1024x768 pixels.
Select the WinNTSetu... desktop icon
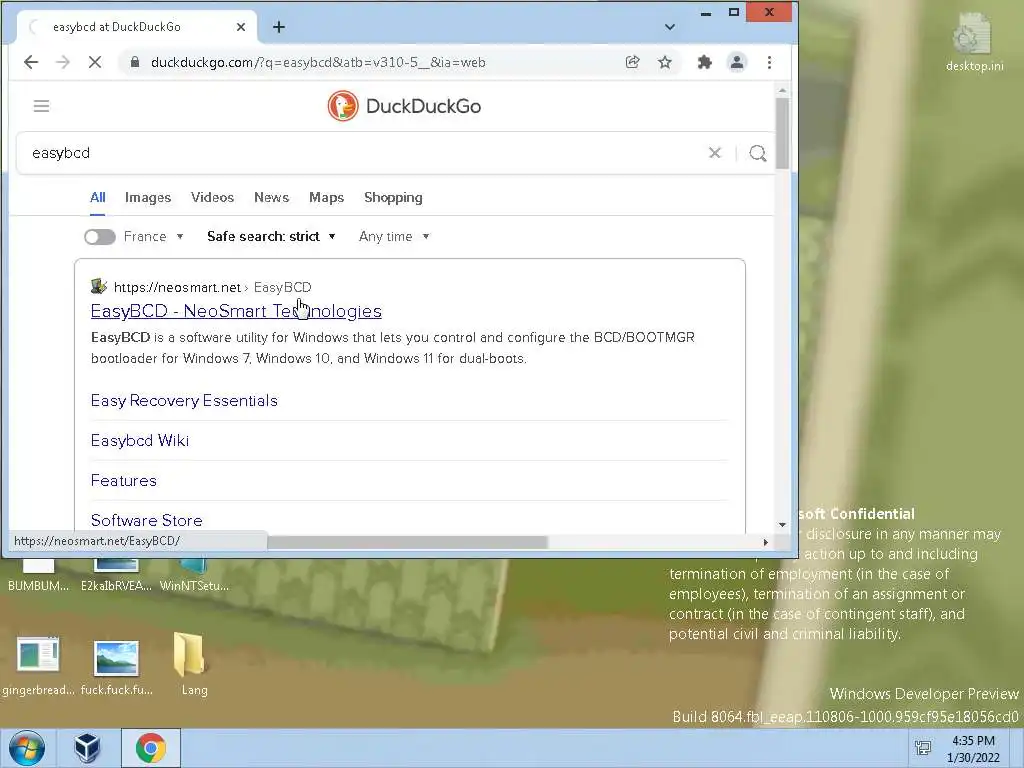(194, 577)
